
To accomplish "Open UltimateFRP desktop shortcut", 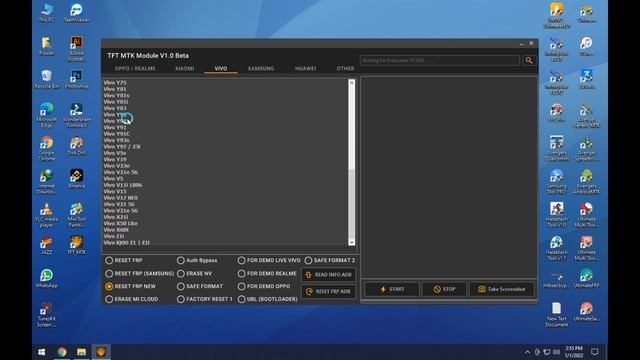I will coord(586,278).
